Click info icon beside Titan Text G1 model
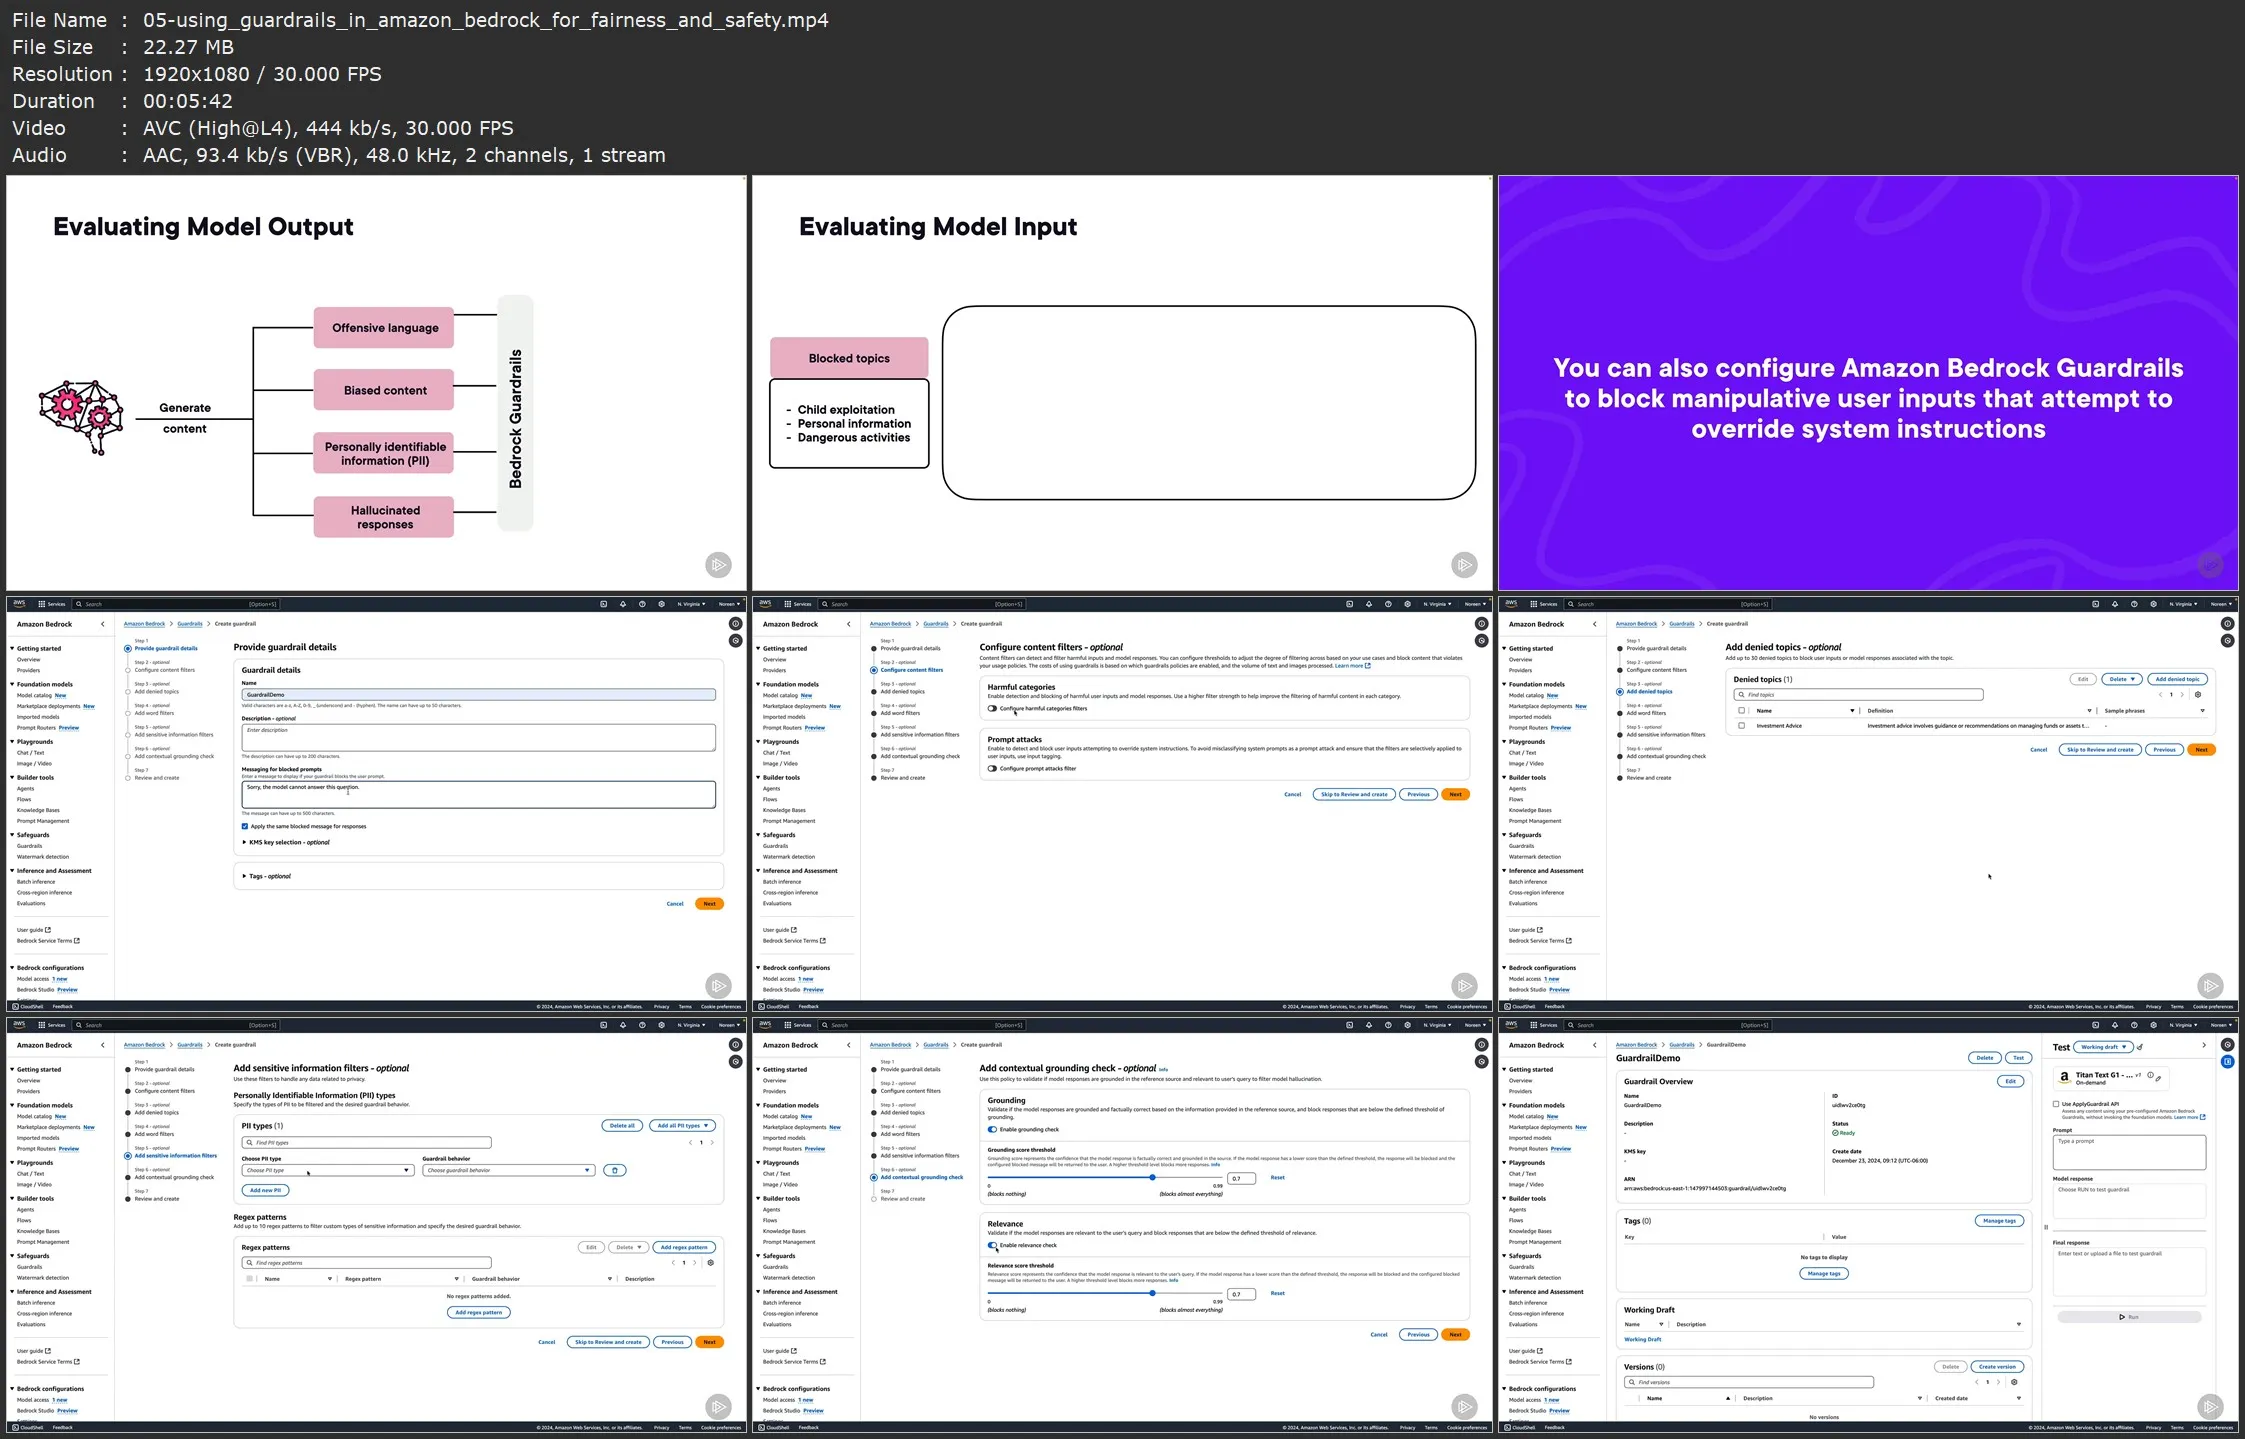 2150,1075
